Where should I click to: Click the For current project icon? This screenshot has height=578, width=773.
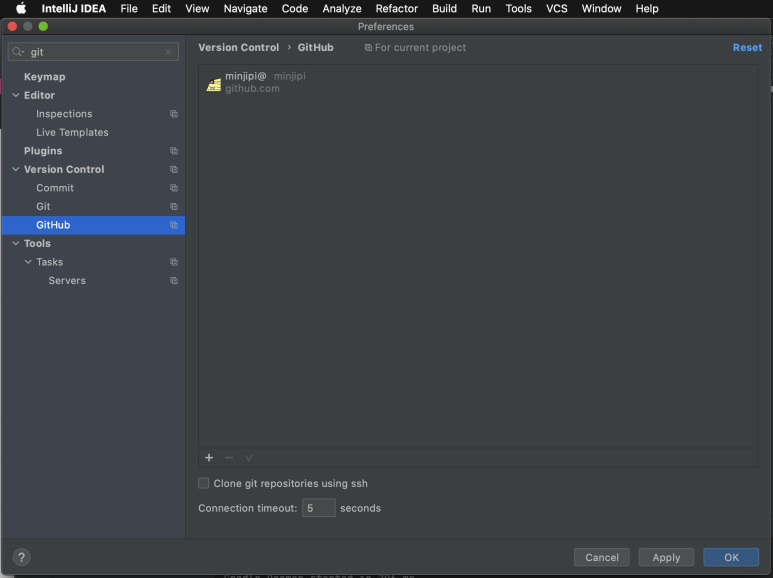(x=368, y=48)
